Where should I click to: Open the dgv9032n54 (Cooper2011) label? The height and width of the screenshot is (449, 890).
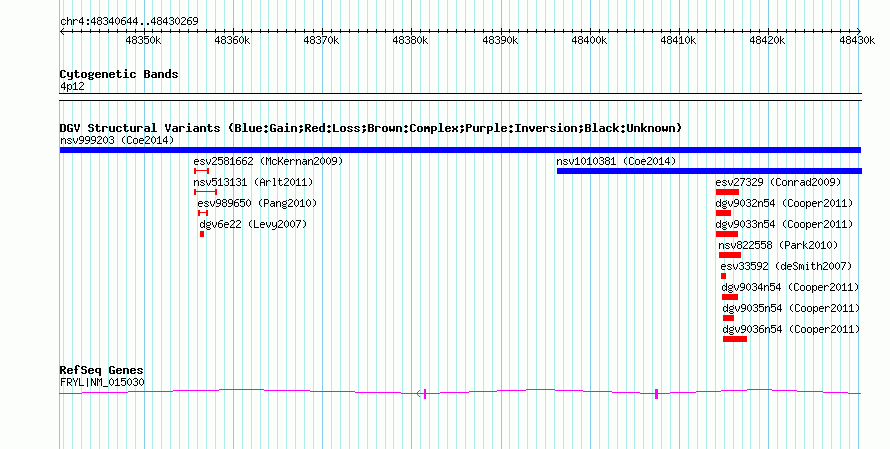(784, 203)
